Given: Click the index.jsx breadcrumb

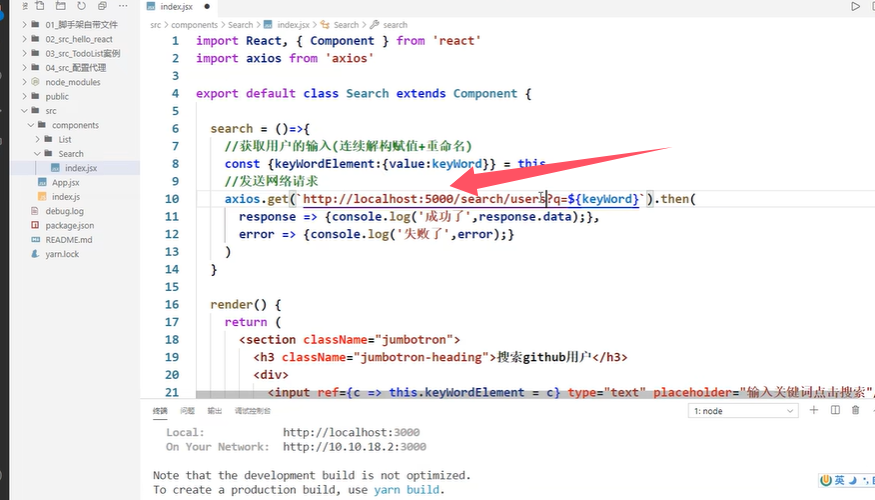Looking at the screenshot, I should tap(293, 25).
